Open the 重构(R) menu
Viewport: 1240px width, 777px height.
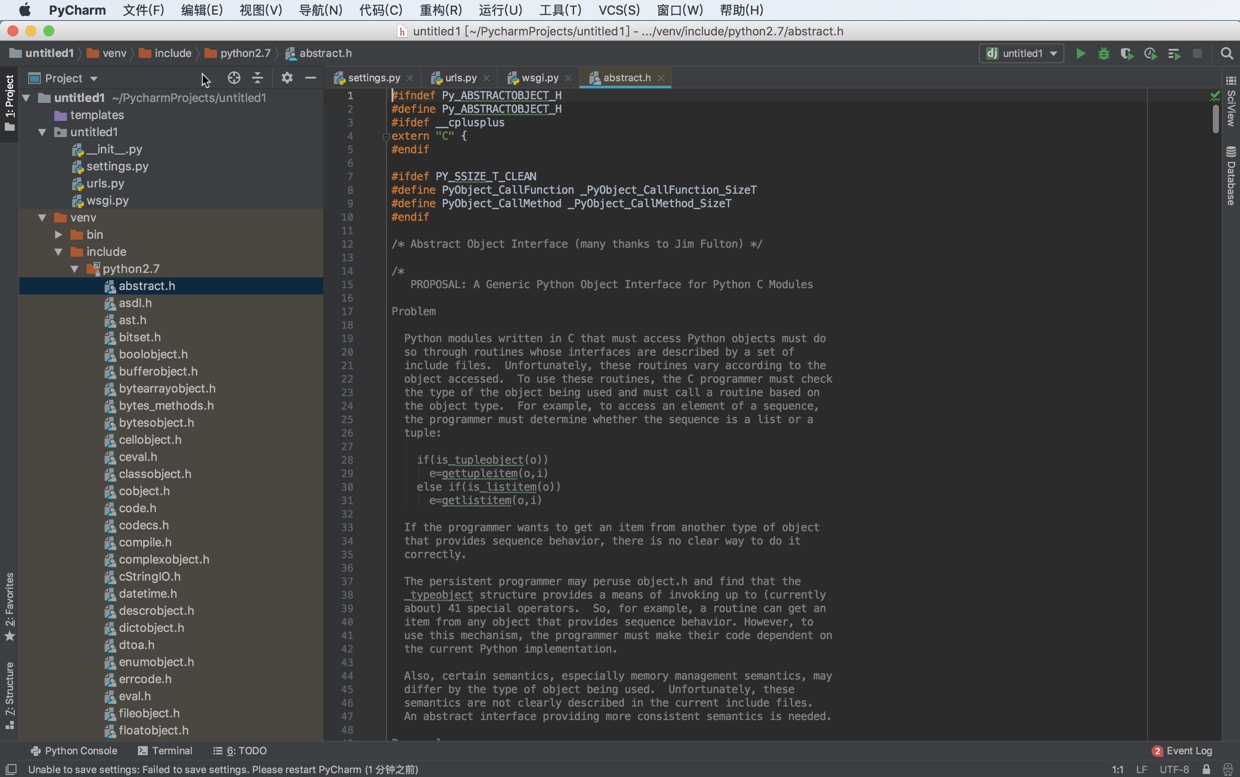pyautogui.click(x=441, y=10)
